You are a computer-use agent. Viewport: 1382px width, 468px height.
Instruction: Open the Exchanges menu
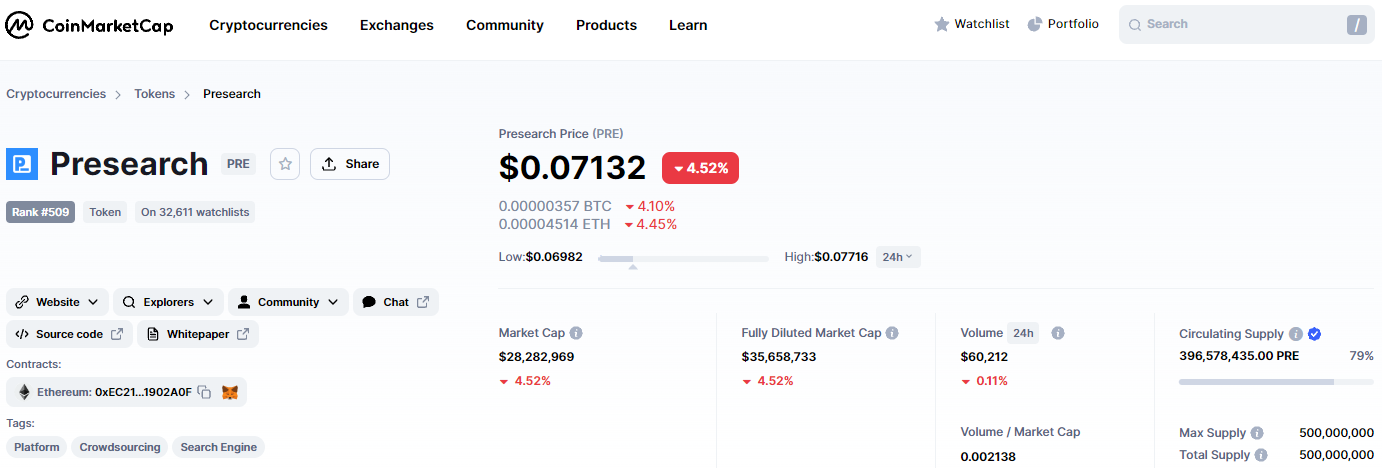pyautogui.click(x=397, y=25)
